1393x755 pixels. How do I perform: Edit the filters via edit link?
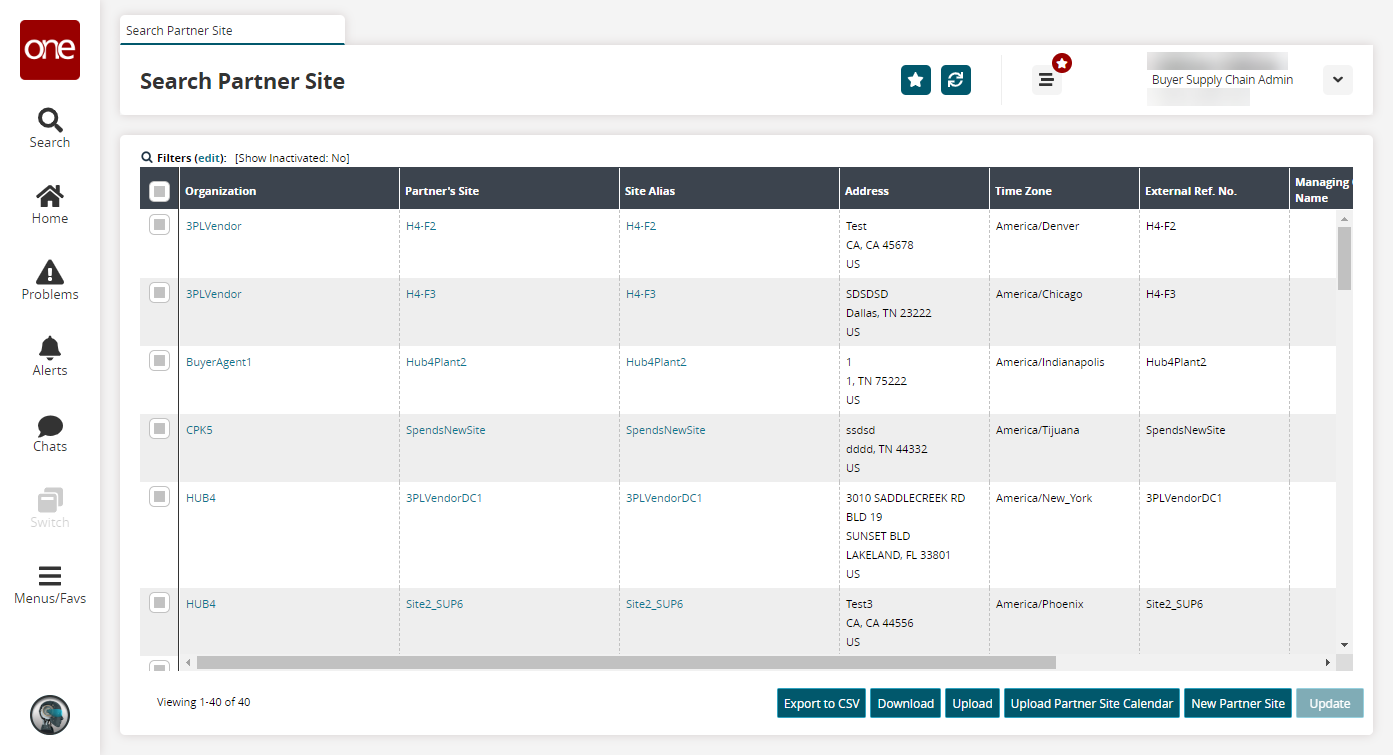point(210,158)
